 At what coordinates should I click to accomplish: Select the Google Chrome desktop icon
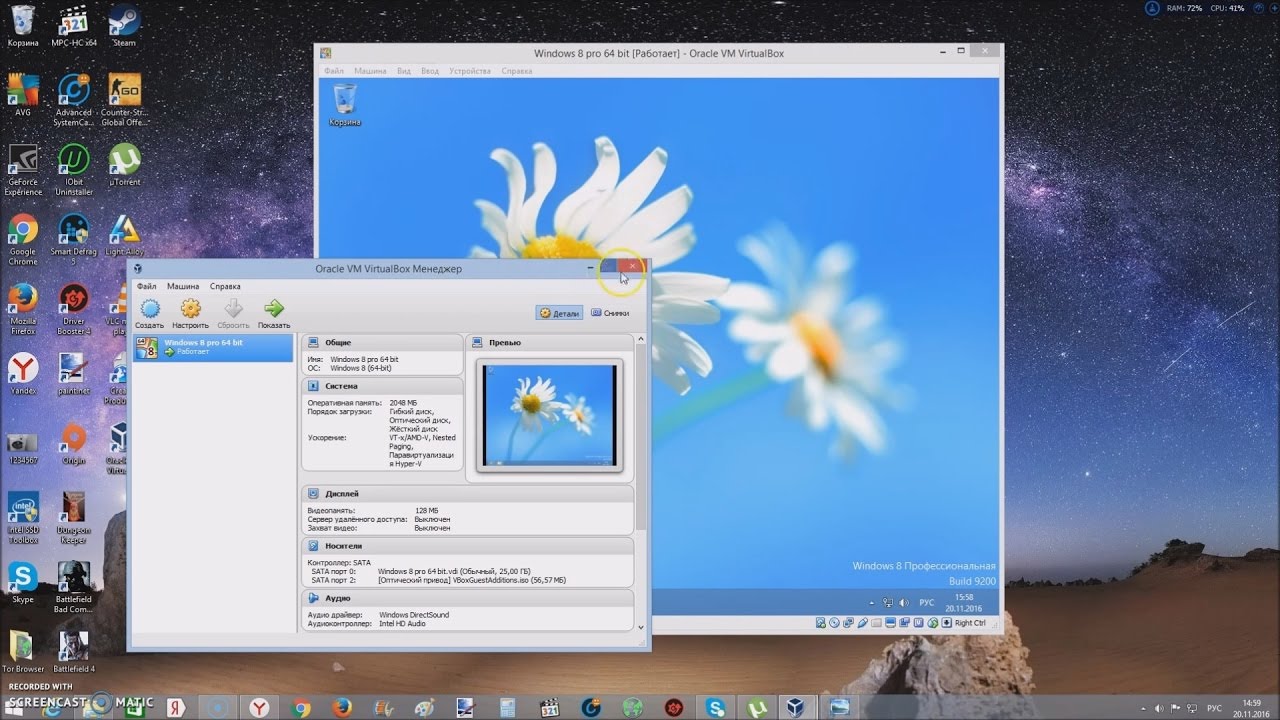coord(23,239)
